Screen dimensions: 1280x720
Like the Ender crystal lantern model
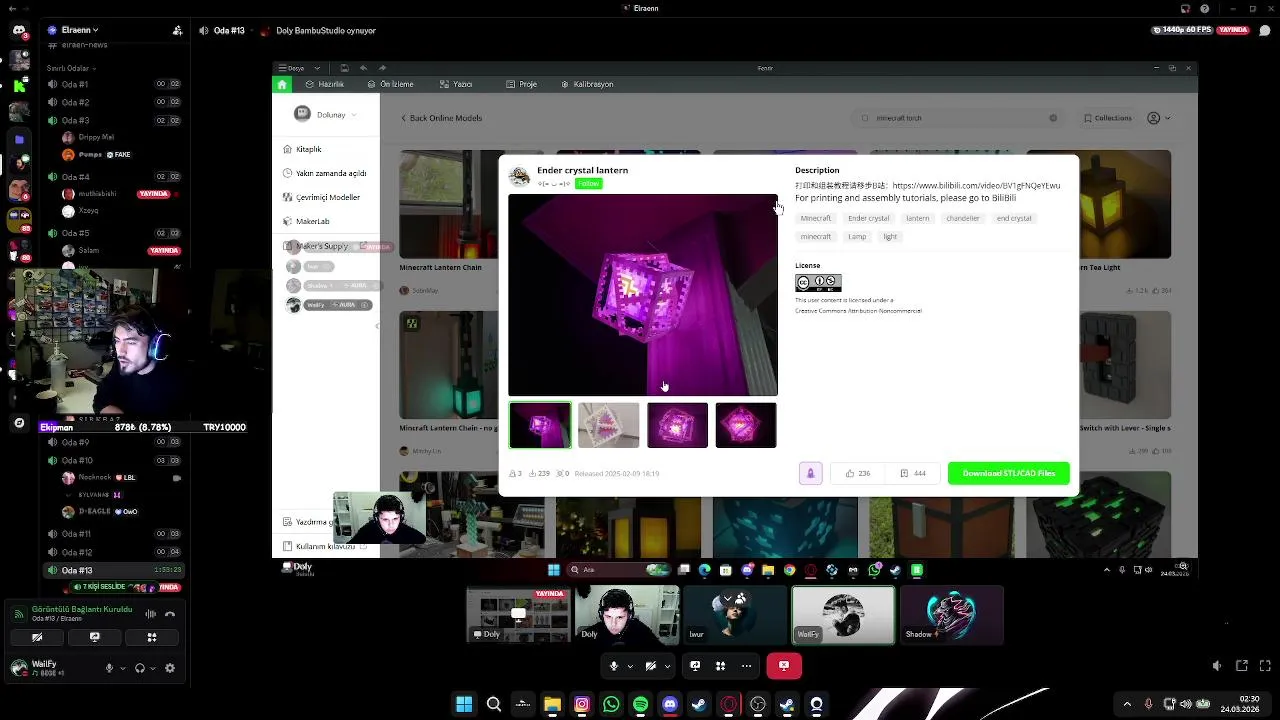pos(858,473)
